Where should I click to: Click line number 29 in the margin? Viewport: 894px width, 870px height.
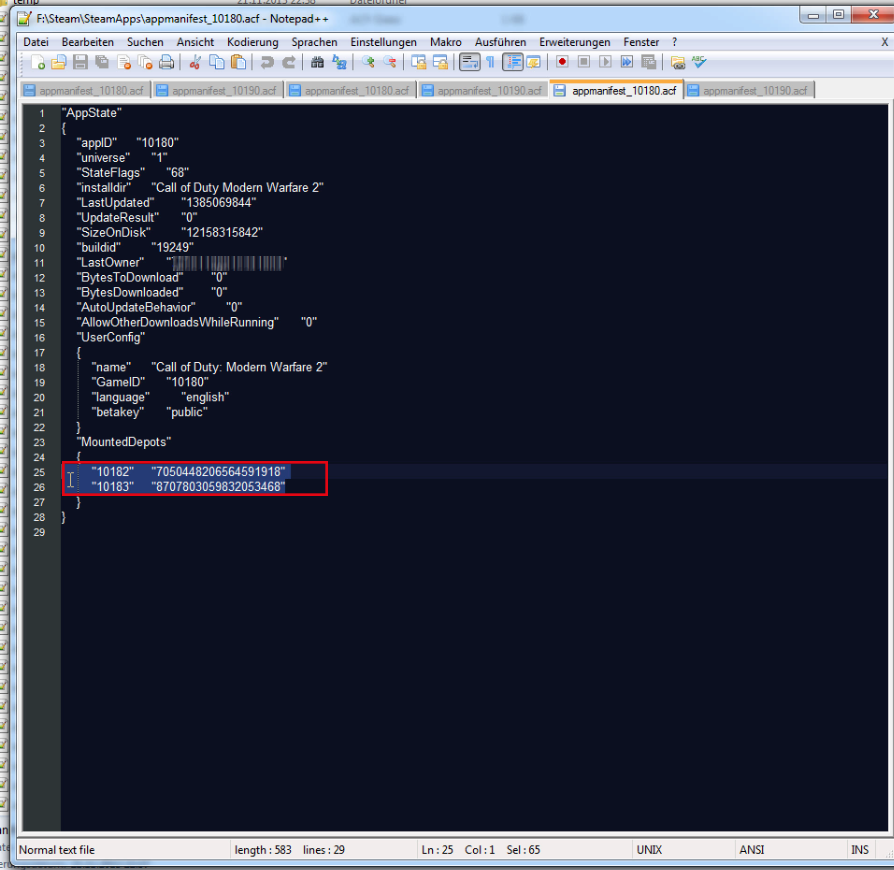point(39,532)
